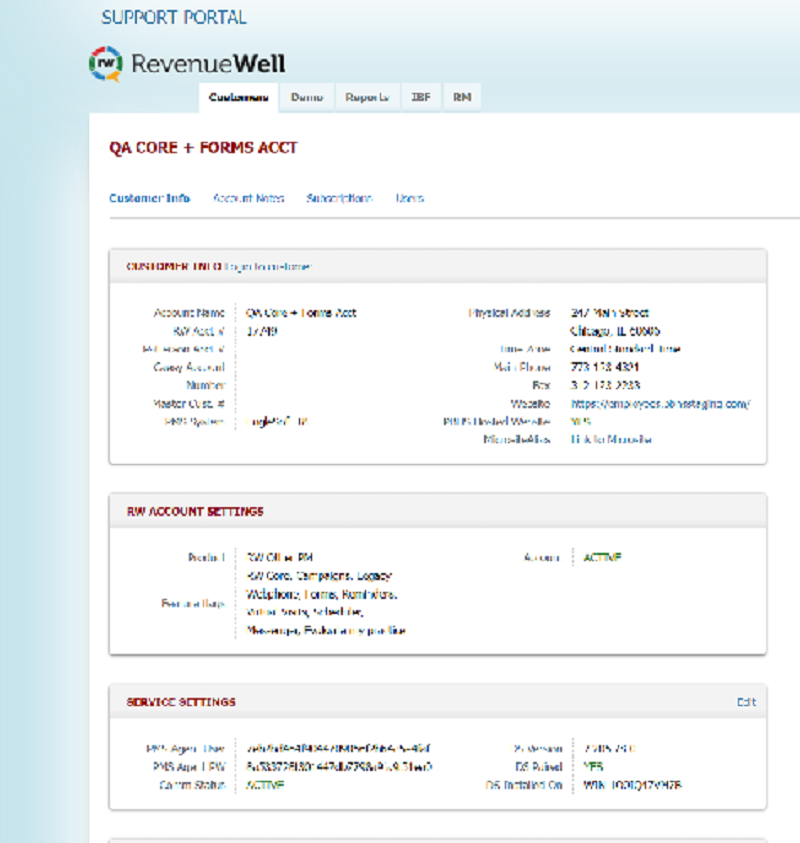Click the PMS Agent User ID value
The height and width of the screenshot is (843, 800).
pyautogui.click(x=339, y=749)
